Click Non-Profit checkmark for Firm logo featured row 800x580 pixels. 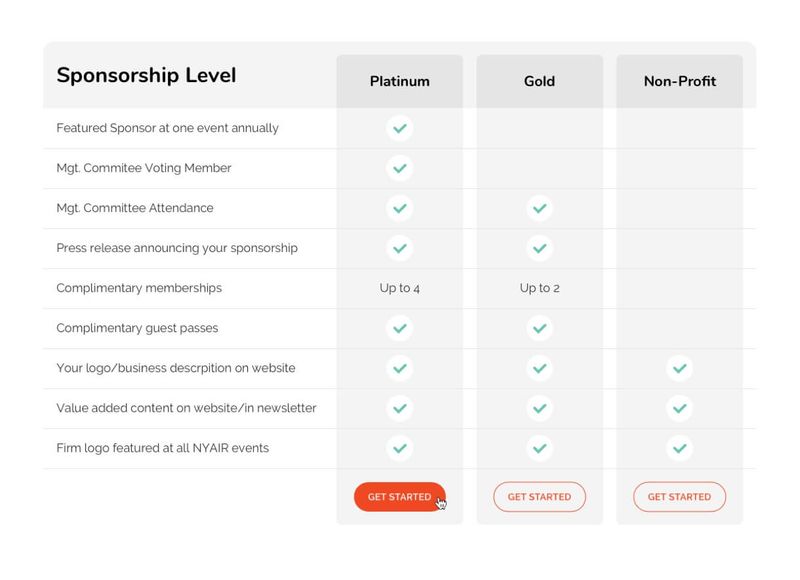pos(680,448)
